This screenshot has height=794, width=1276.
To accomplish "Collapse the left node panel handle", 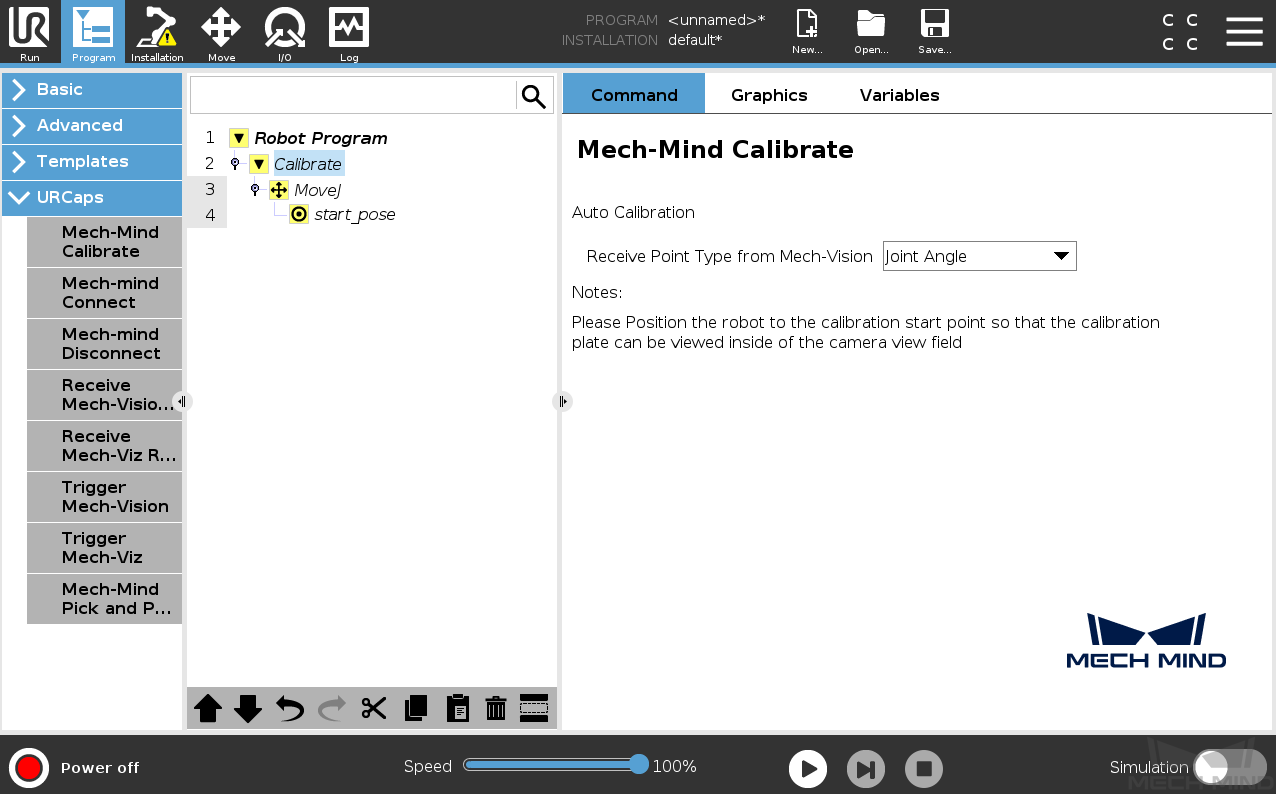I will (x=181, y=401).
